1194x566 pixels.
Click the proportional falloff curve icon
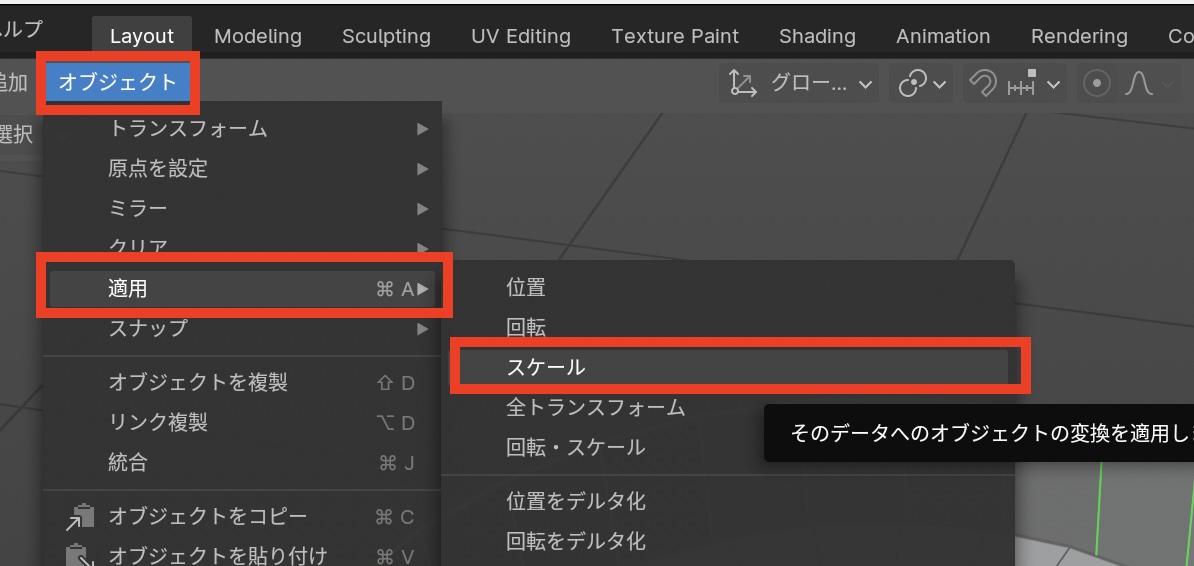[x=1139, y=85]
